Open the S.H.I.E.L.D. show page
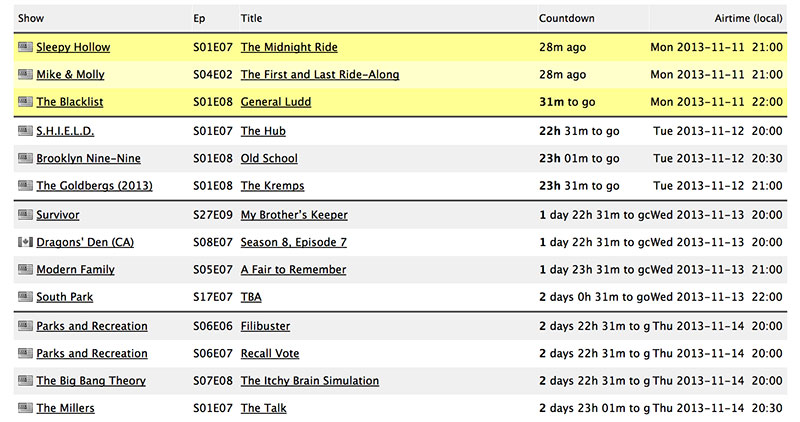 tap(65, 131)
